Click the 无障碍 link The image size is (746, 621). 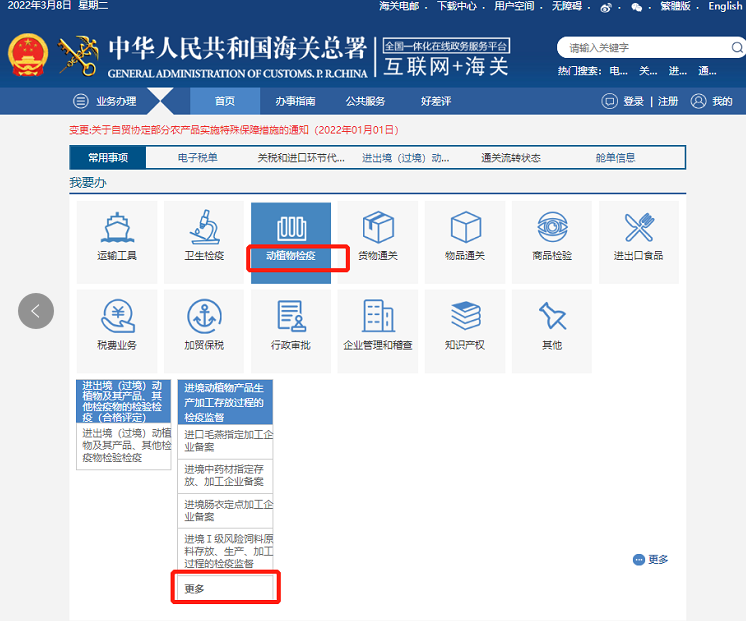click(x=567, y=6)
